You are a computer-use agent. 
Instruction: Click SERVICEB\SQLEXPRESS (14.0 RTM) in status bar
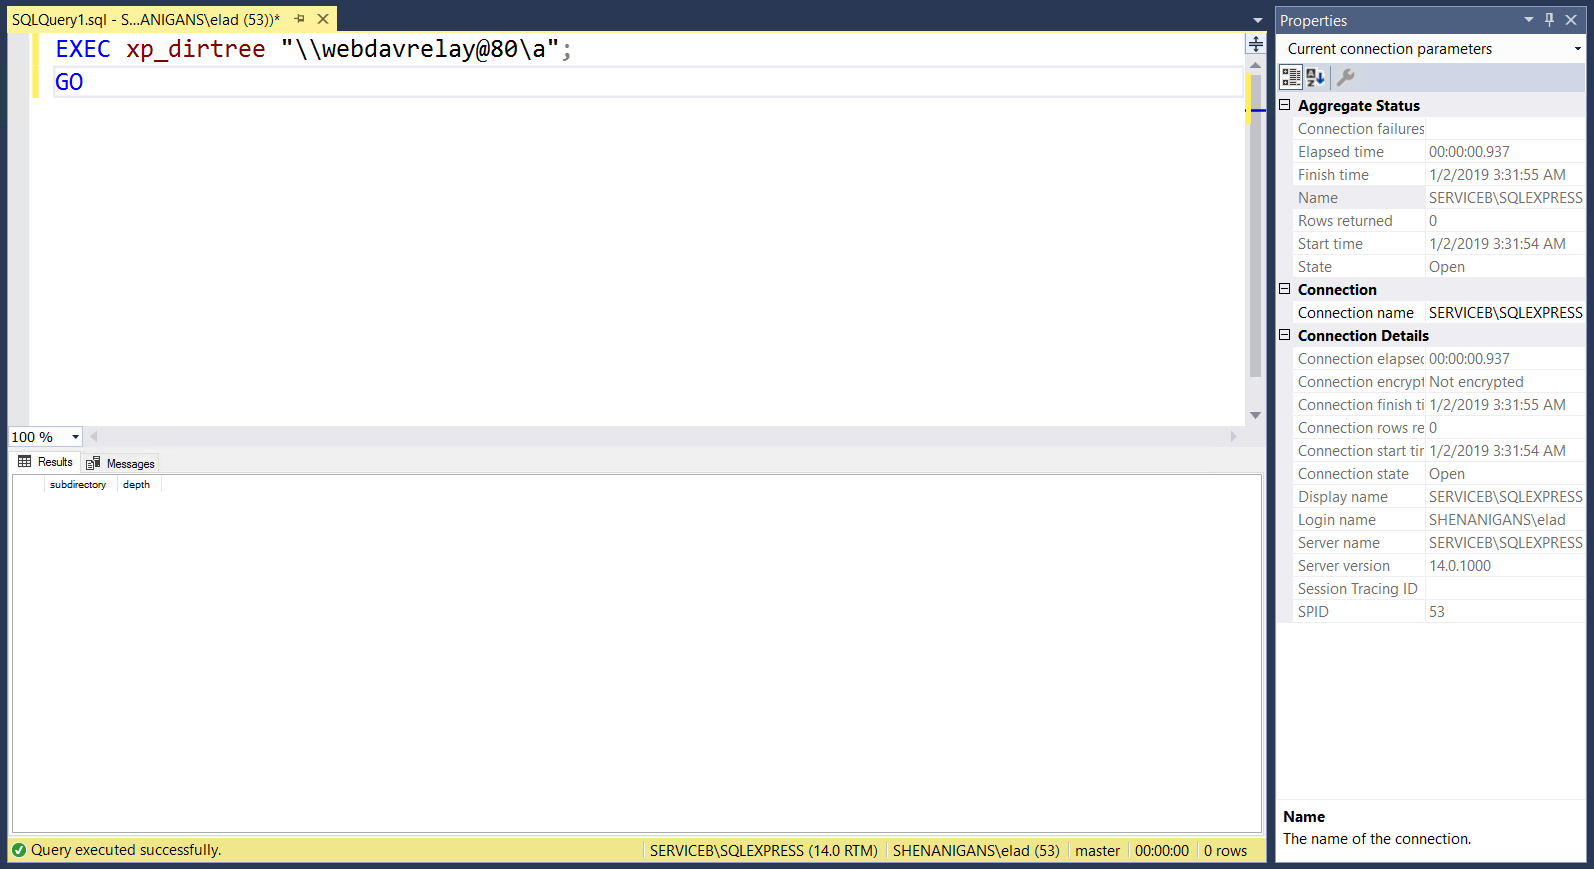764,850
